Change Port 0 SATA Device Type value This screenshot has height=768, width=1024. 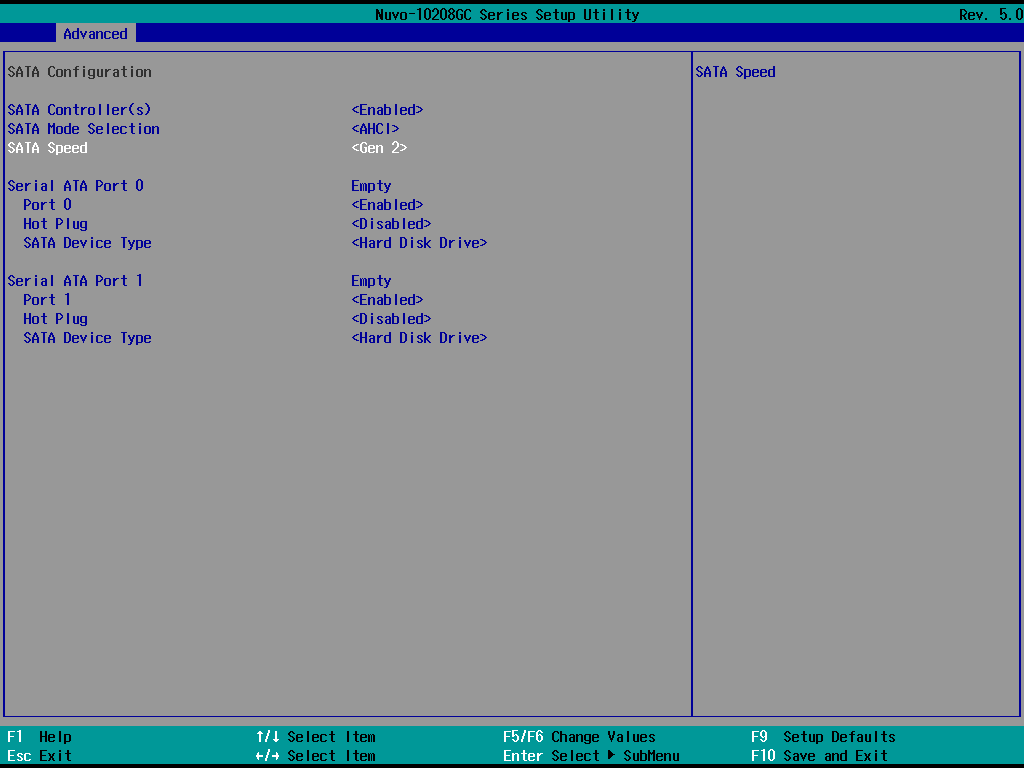[419, 243]
